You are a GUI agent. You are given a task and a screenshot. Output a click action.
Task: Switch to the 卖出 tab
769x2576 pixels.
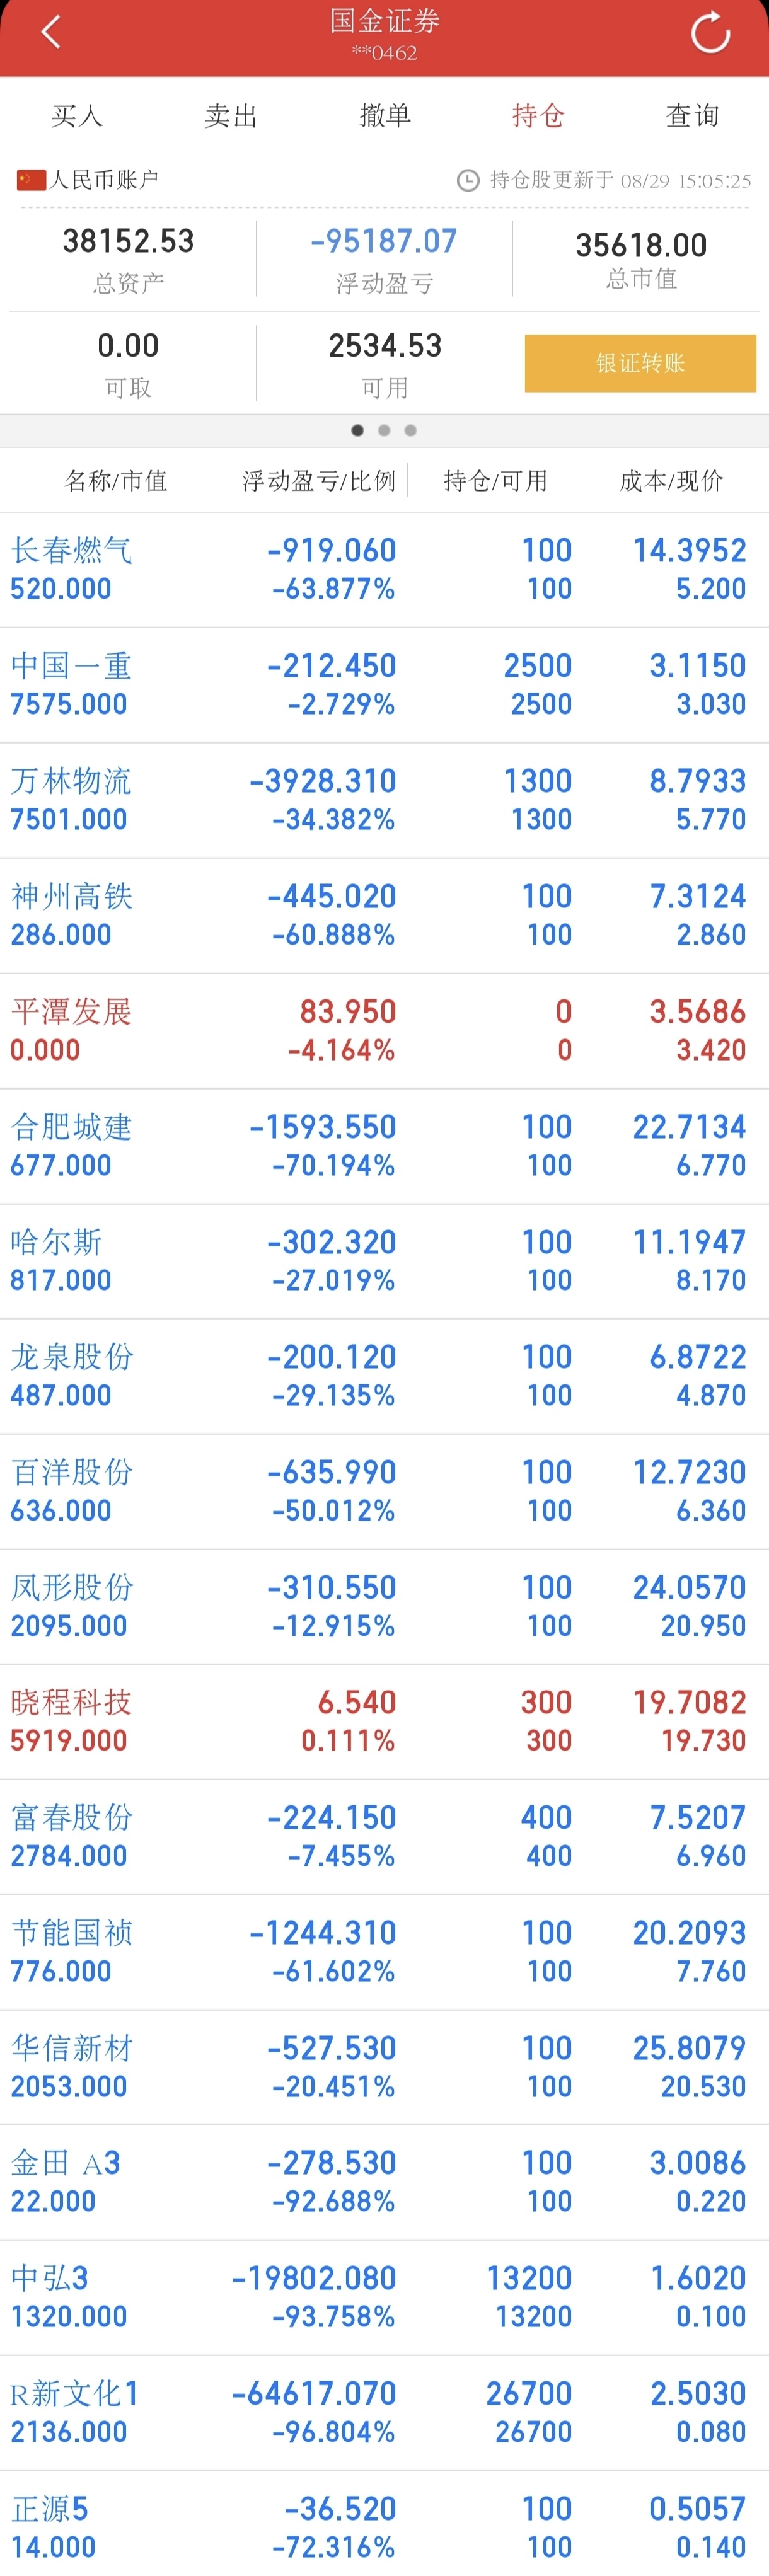pos(231,116)
